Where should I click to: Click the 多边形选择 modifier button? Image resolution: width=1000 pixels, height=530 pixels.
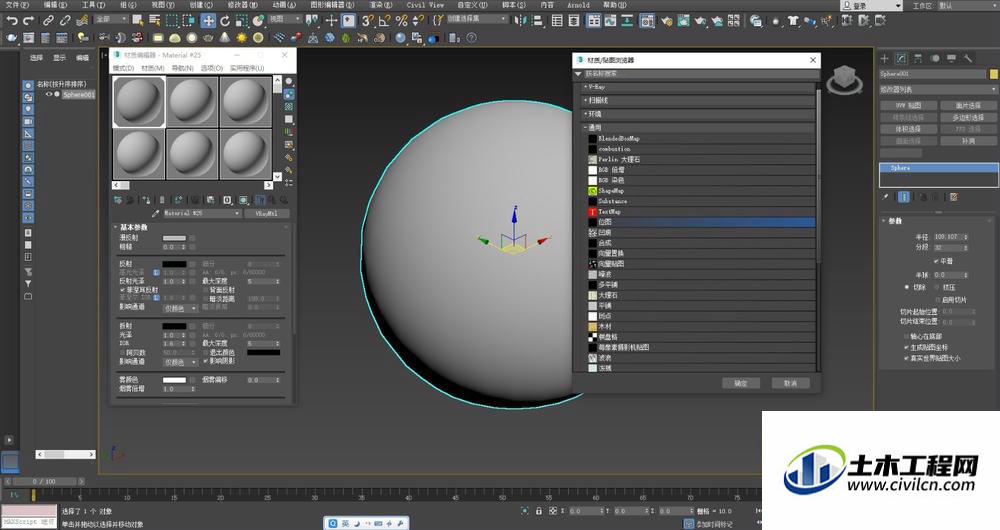[968, 117]
